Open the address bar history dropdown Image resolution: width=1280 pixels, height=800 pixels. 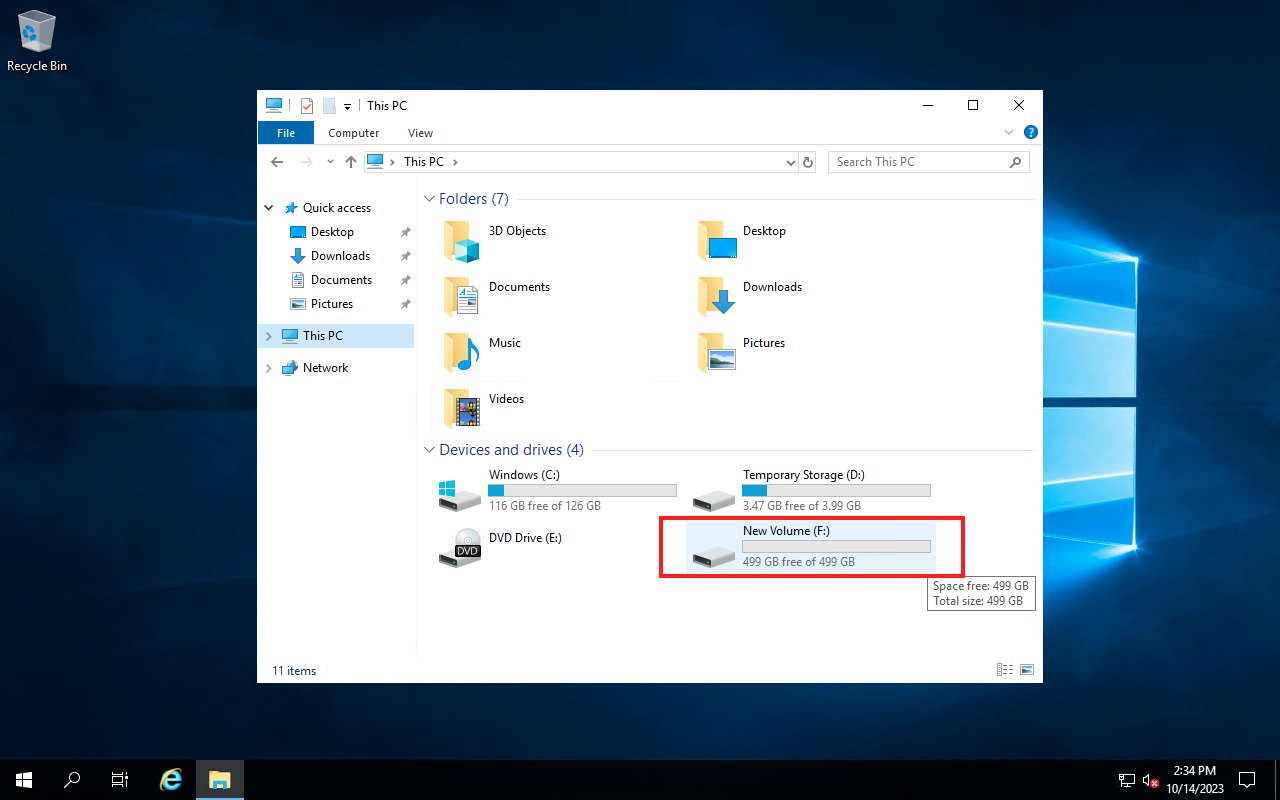[790, 162]
